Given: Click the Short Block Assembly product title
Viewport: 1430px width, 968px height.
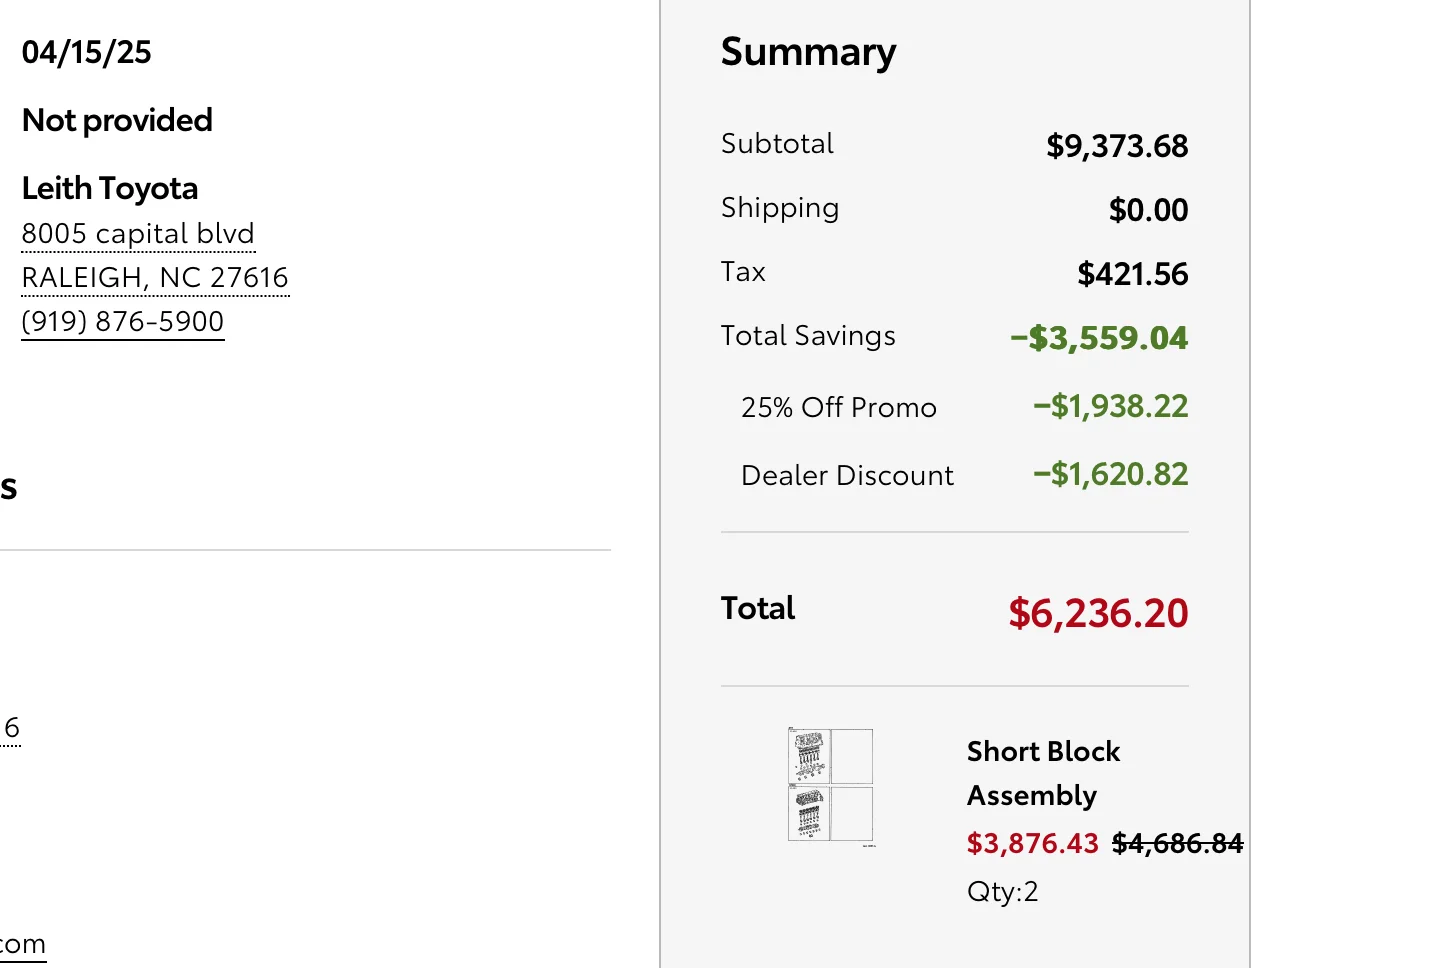Looking at the screenshot, I should [1043, 773].
